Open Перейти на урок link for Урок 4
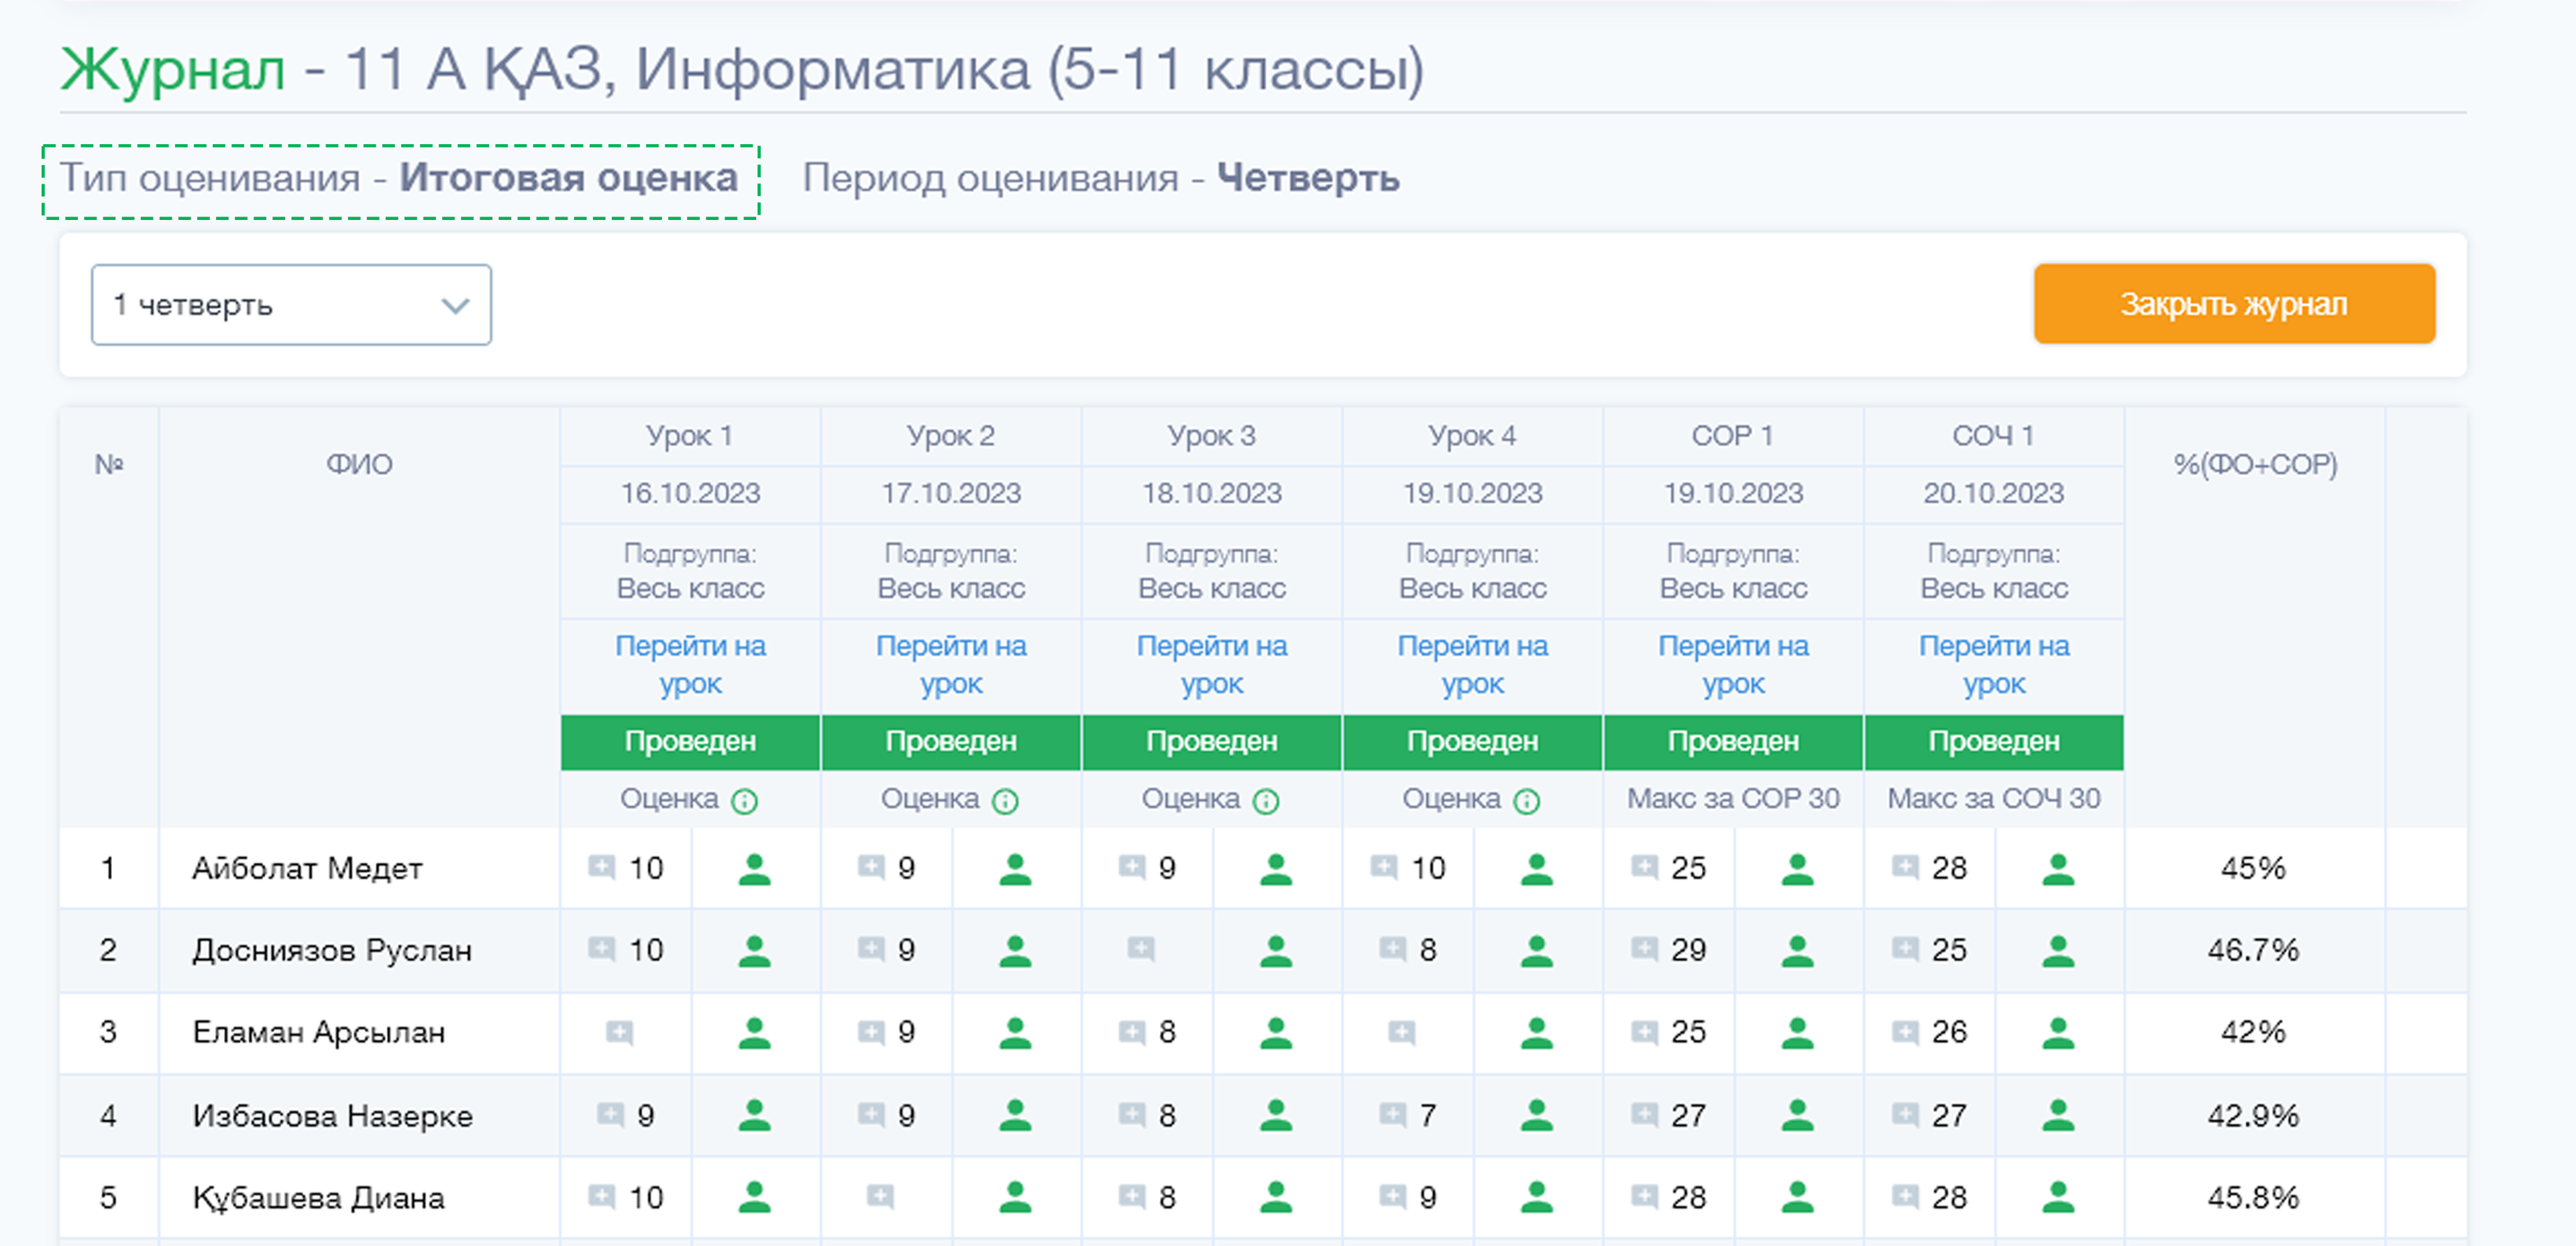The image size is (2576, 1246). coord(1472,665)
